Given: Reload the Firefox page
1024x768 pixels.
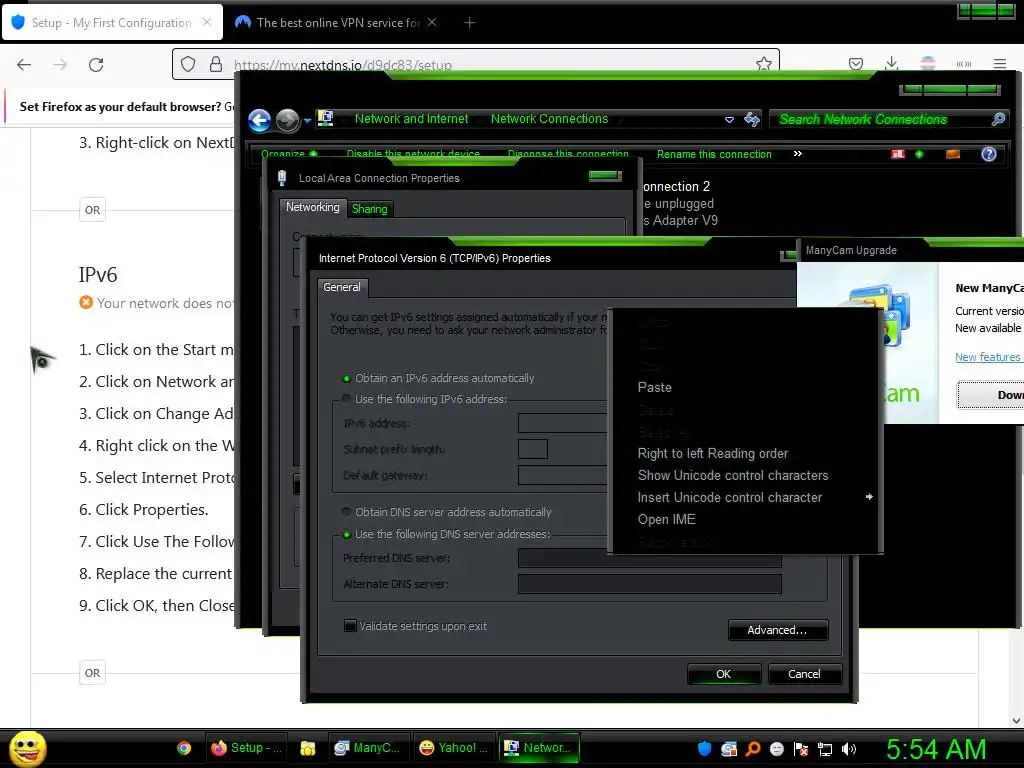Looking at the screenshot, I should 96,65.
